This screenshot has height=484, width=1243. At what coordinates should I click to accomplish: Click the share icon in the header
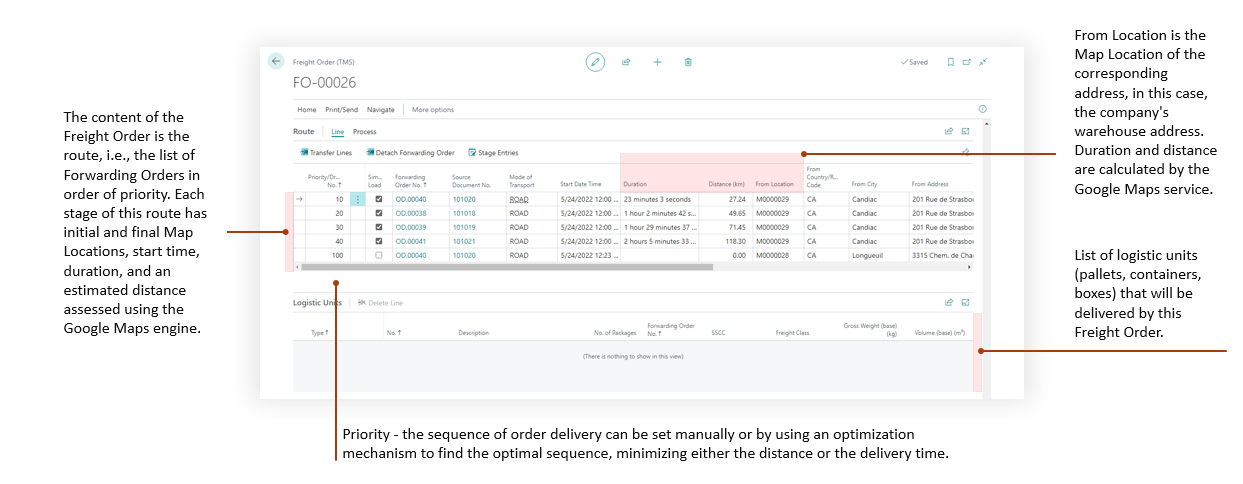pyautogui.click(x=626, y=62)
